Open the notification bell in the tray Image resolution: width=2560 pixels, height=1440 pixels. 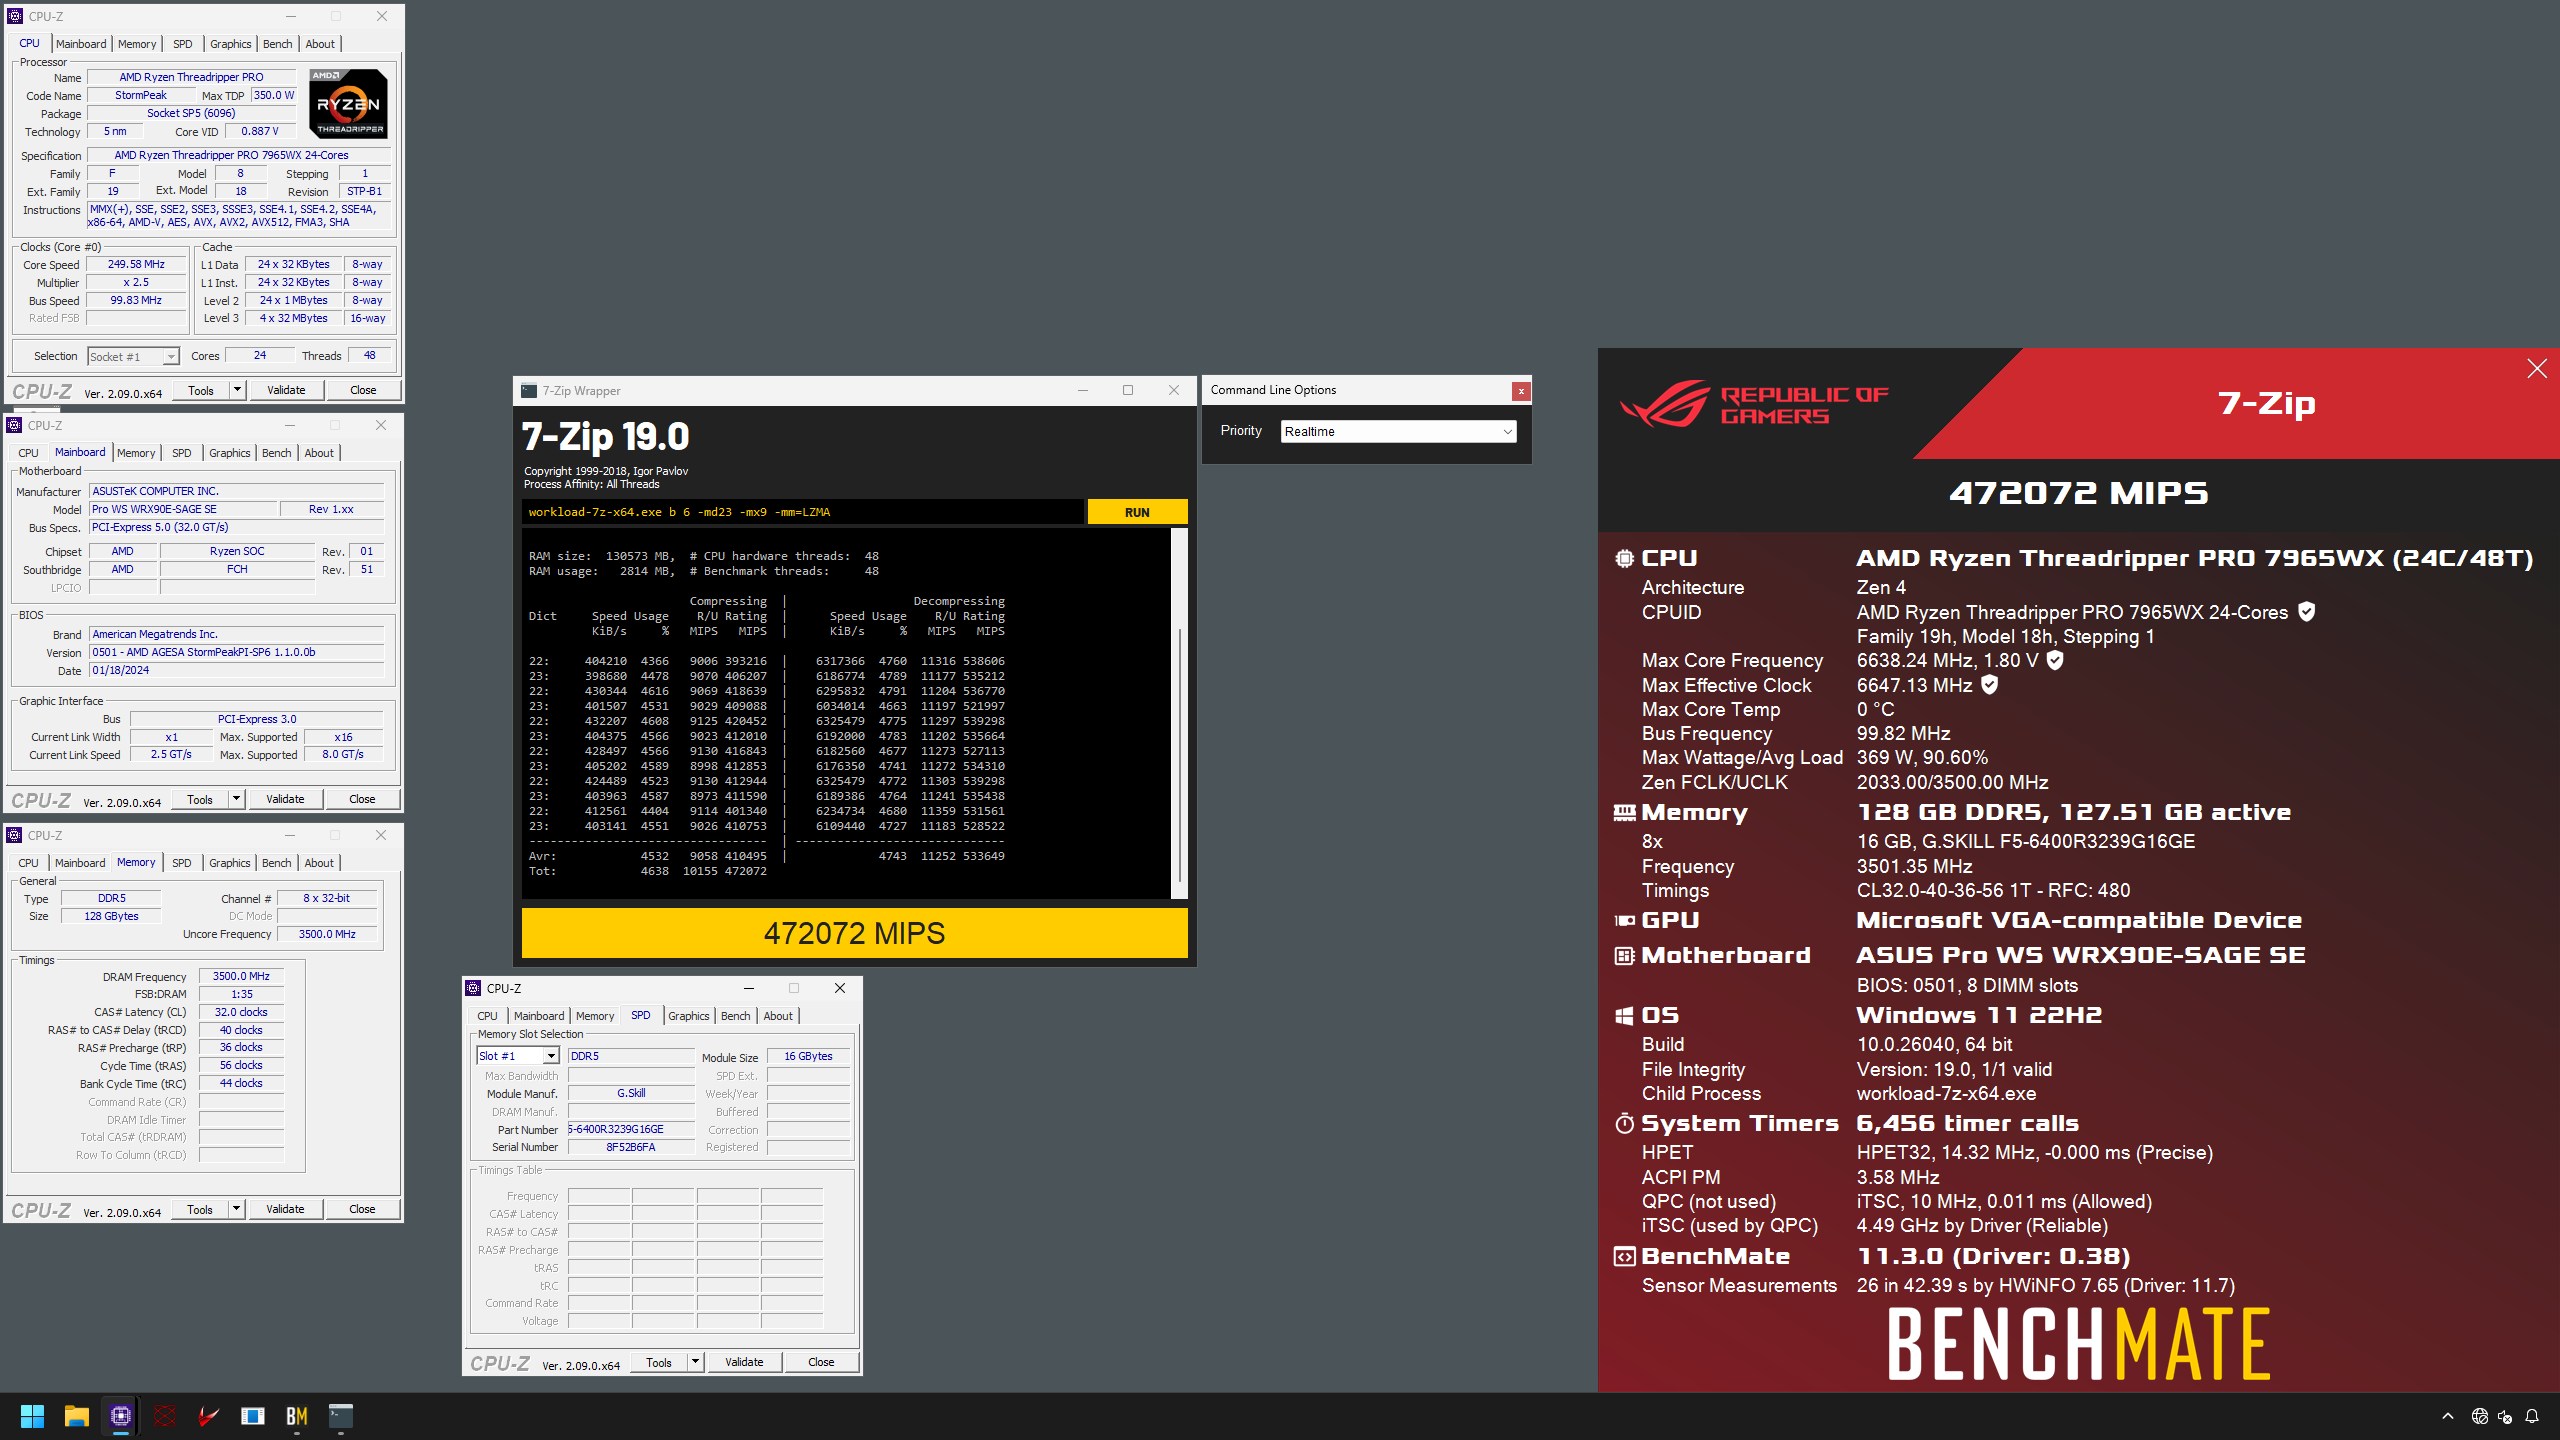point(2532,1416)
